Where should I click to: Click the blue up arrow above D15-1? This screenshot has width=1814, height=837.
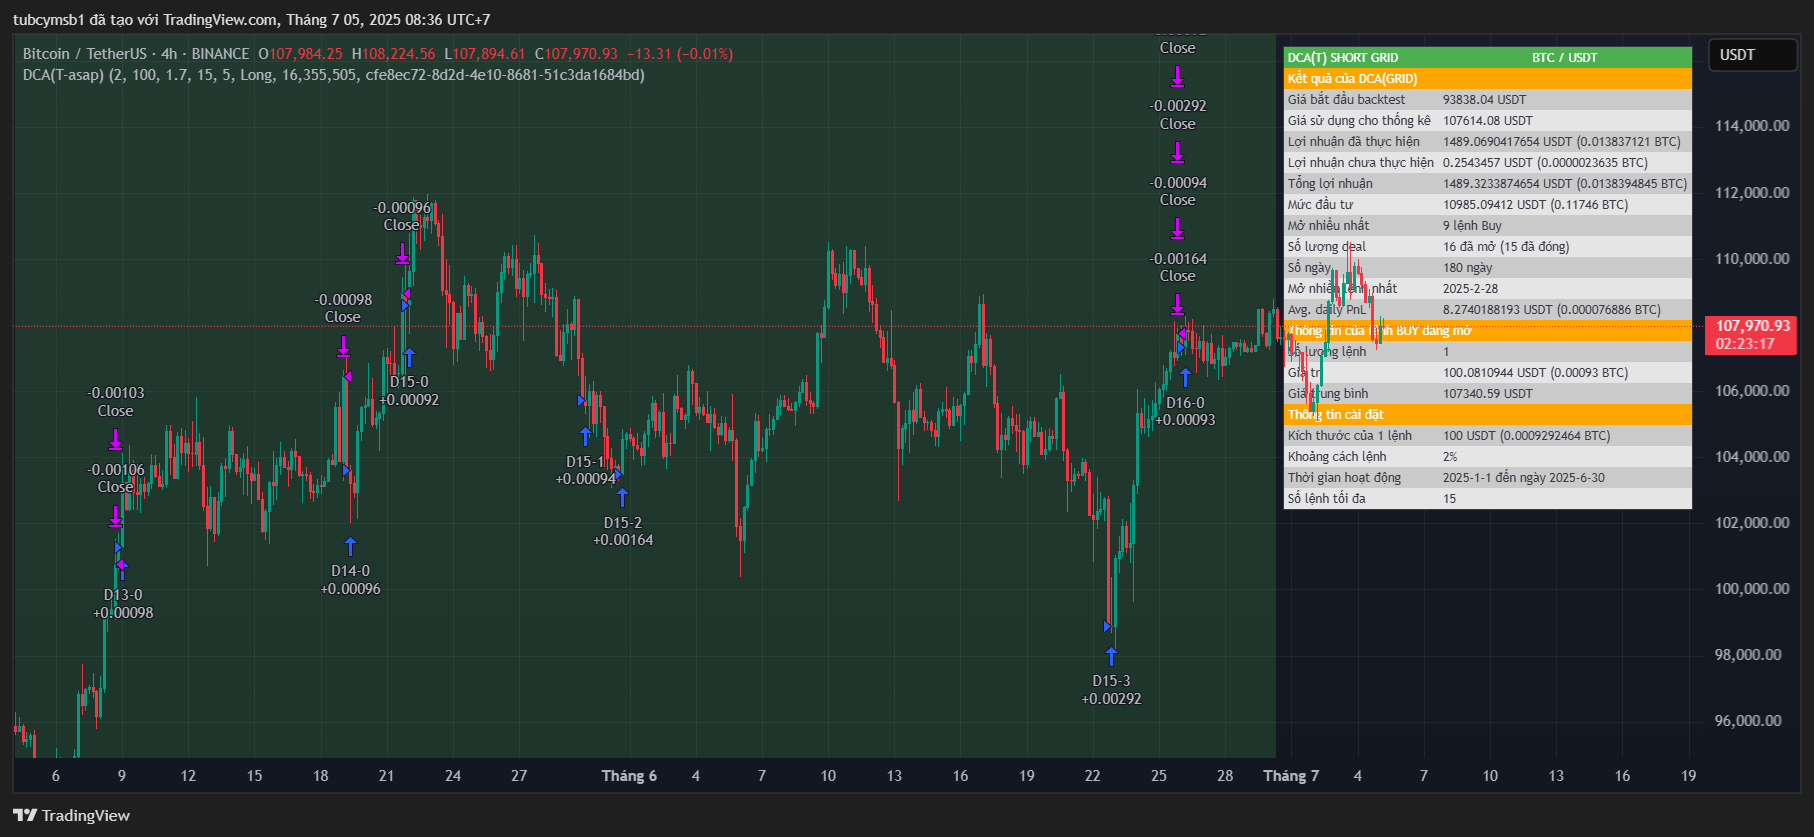(585, 436)
